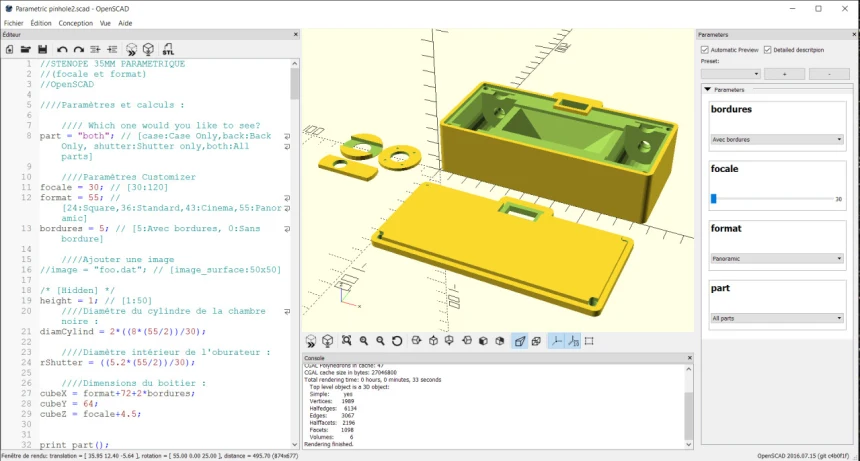Open the Fichier menu
This screenshot has width=860, height=461.
tap(14, 23)
